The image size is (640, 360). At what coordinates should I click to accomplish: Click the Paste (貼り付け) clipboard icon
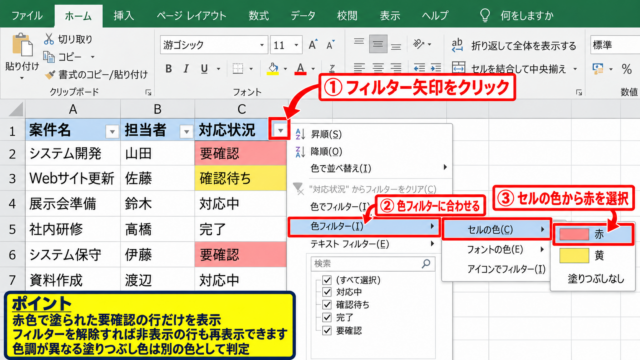pos(22,45)
